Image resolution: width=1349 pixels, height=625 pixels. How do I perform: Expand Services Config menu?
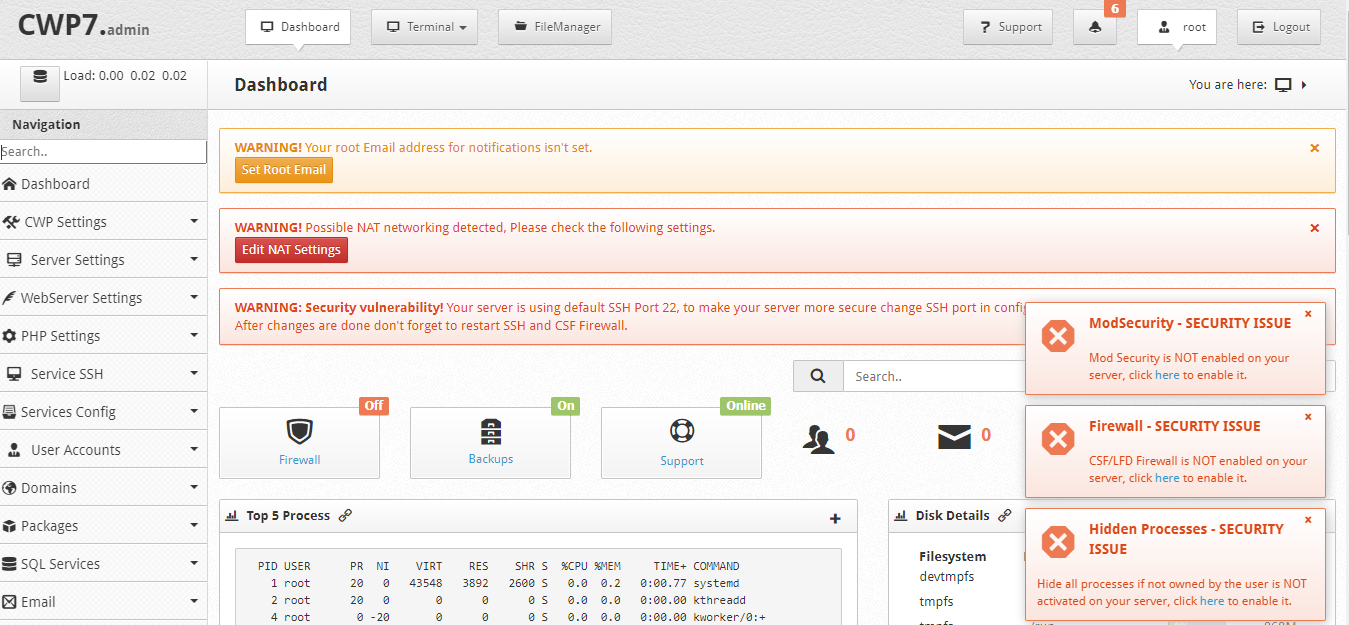(104, 412)
